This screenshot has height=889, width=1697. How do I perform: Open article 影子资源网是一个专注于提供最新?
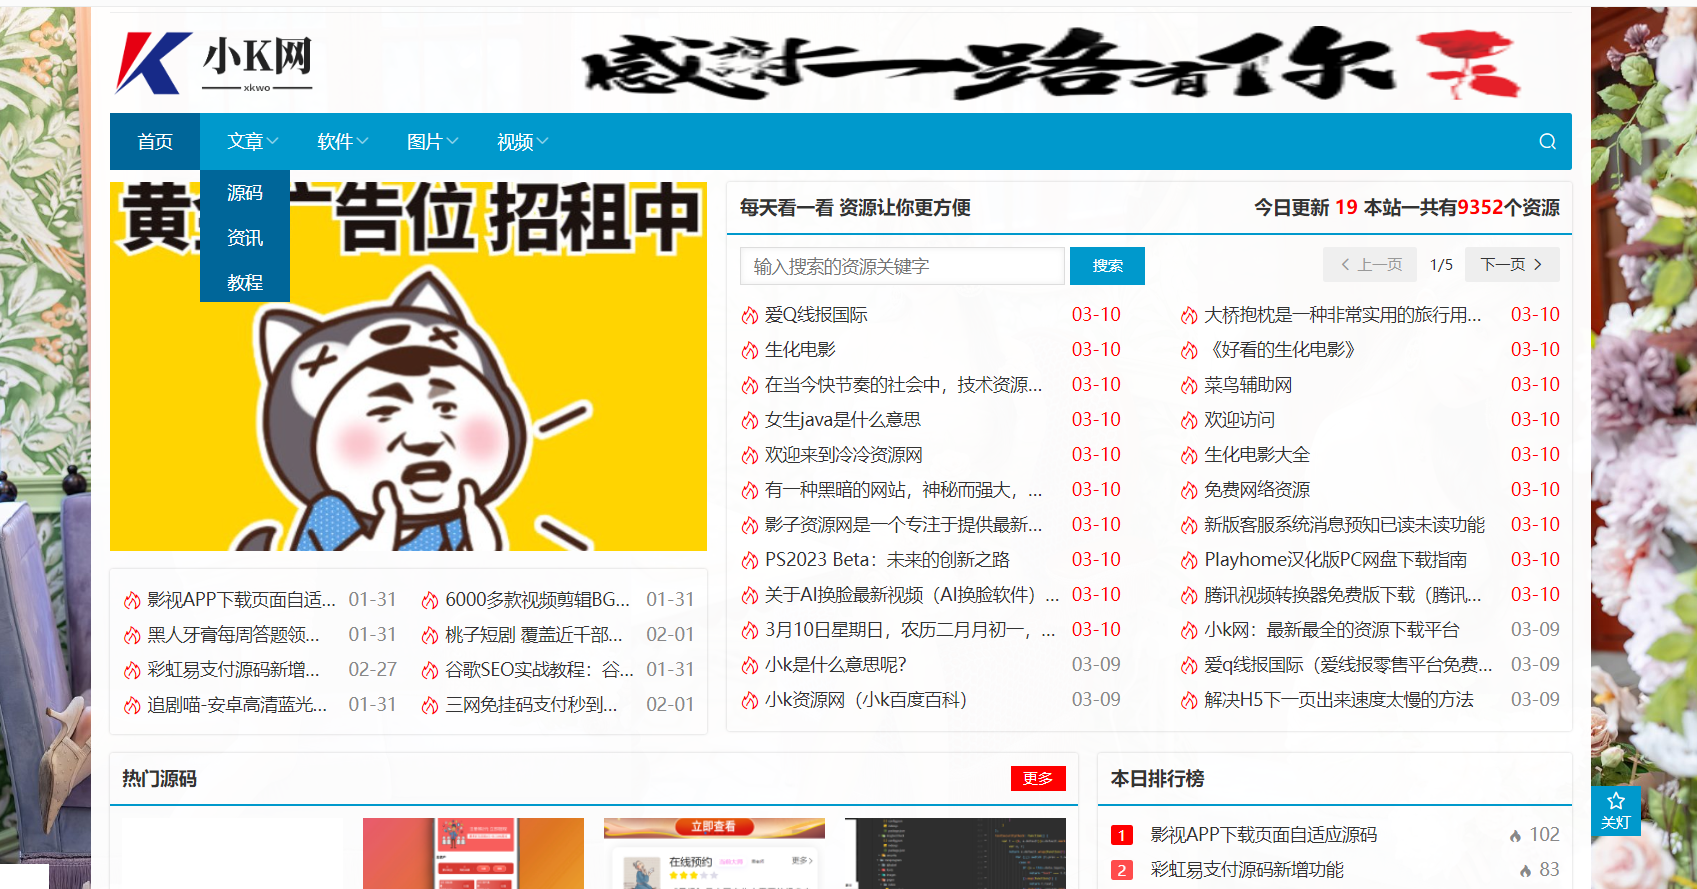coord(903,525)
